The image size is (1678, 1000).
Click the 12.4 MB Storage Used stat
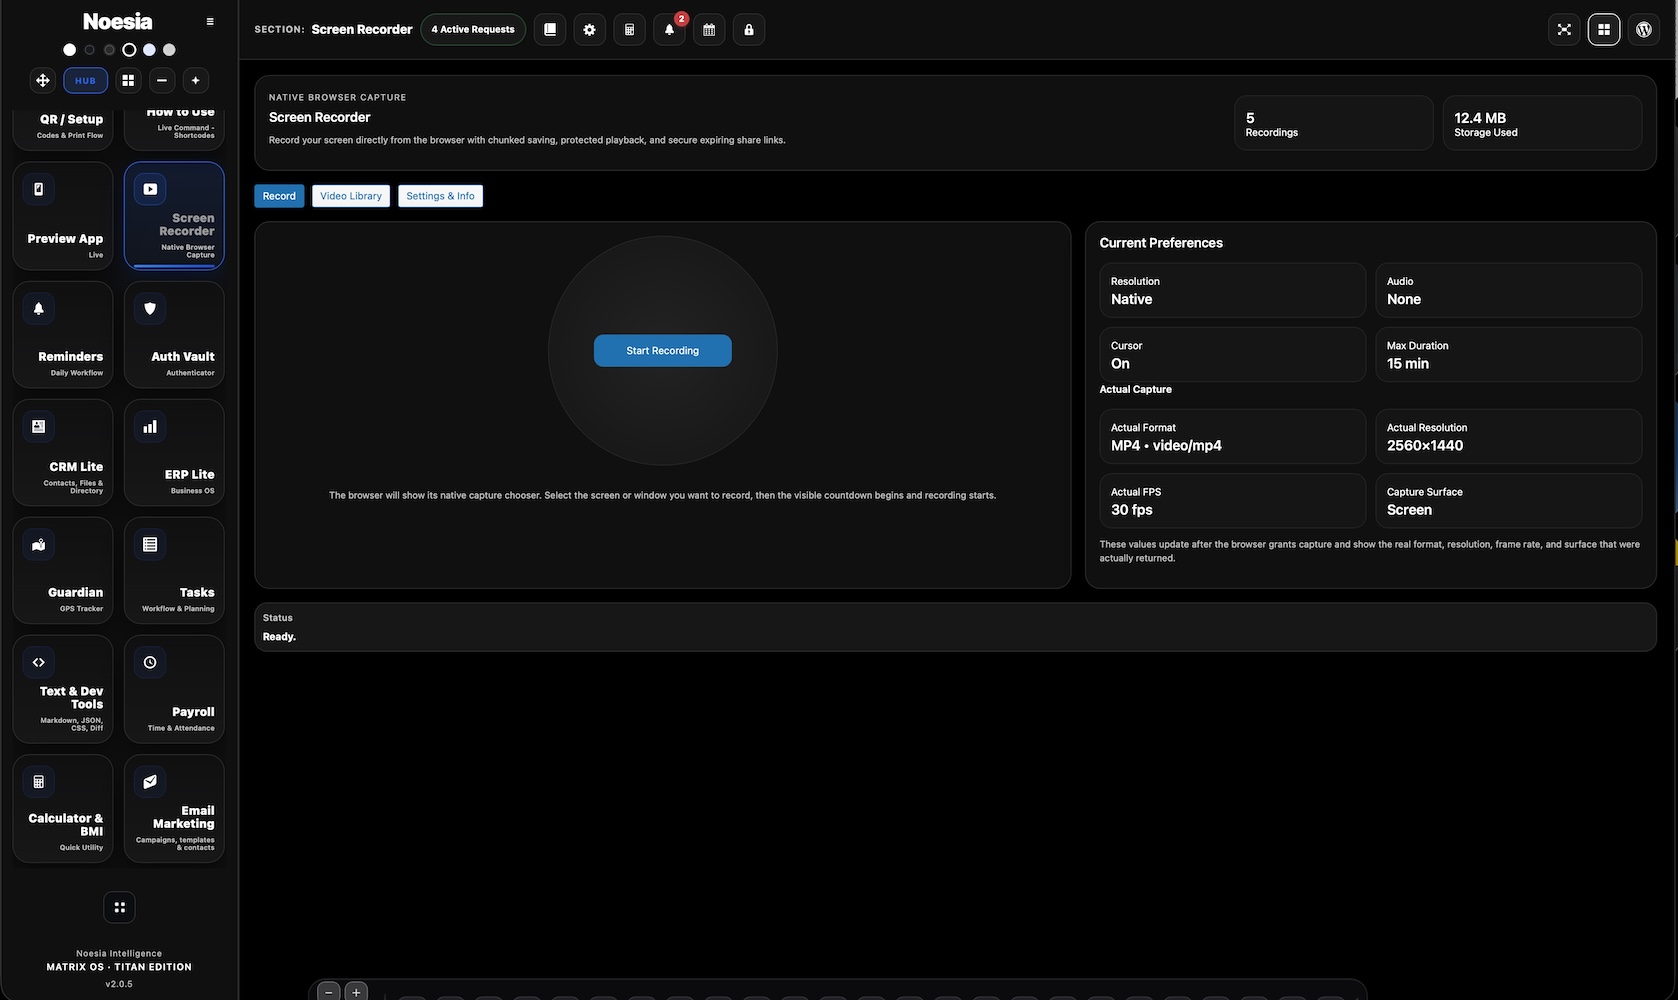1542,123
